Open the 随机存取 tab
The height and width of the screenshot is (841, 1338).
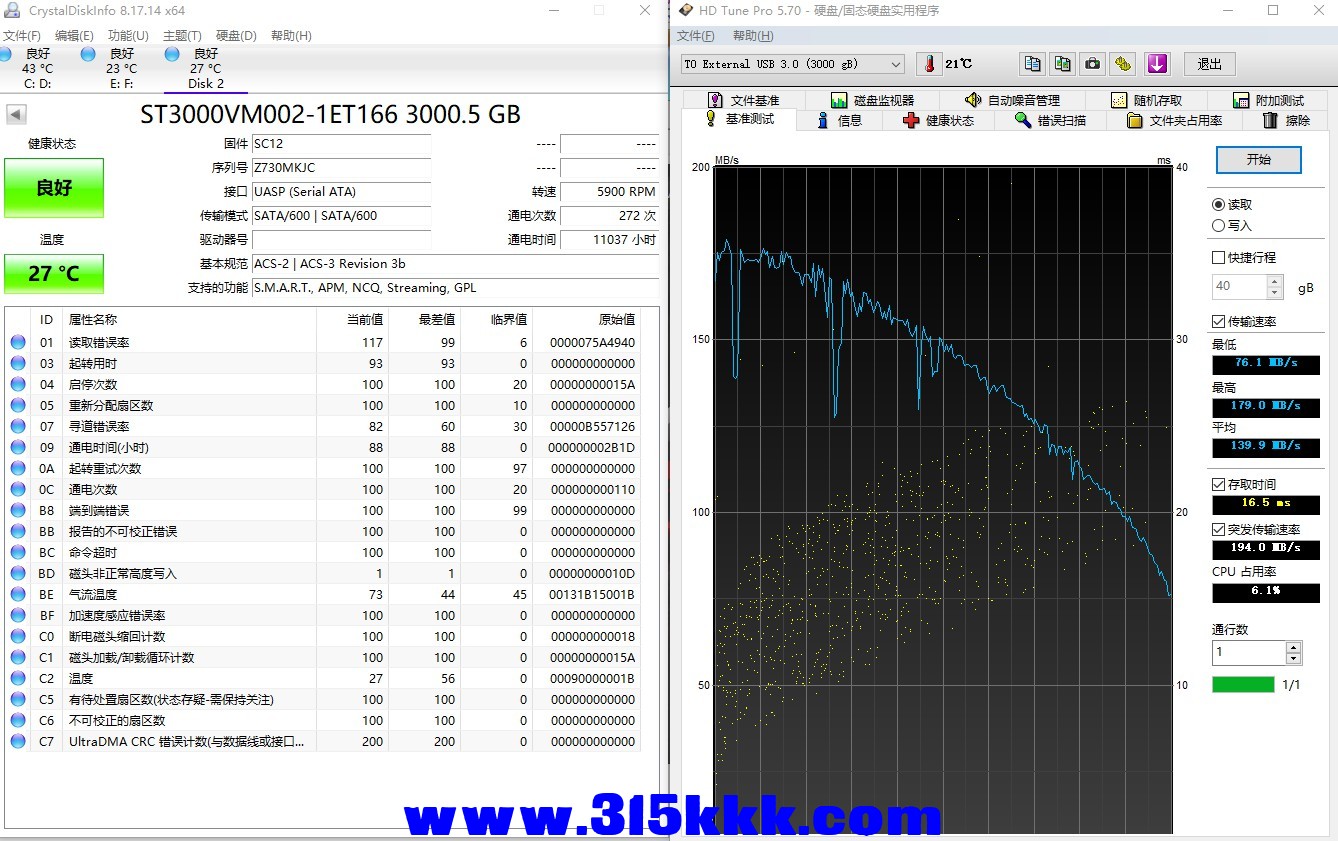1147,100
